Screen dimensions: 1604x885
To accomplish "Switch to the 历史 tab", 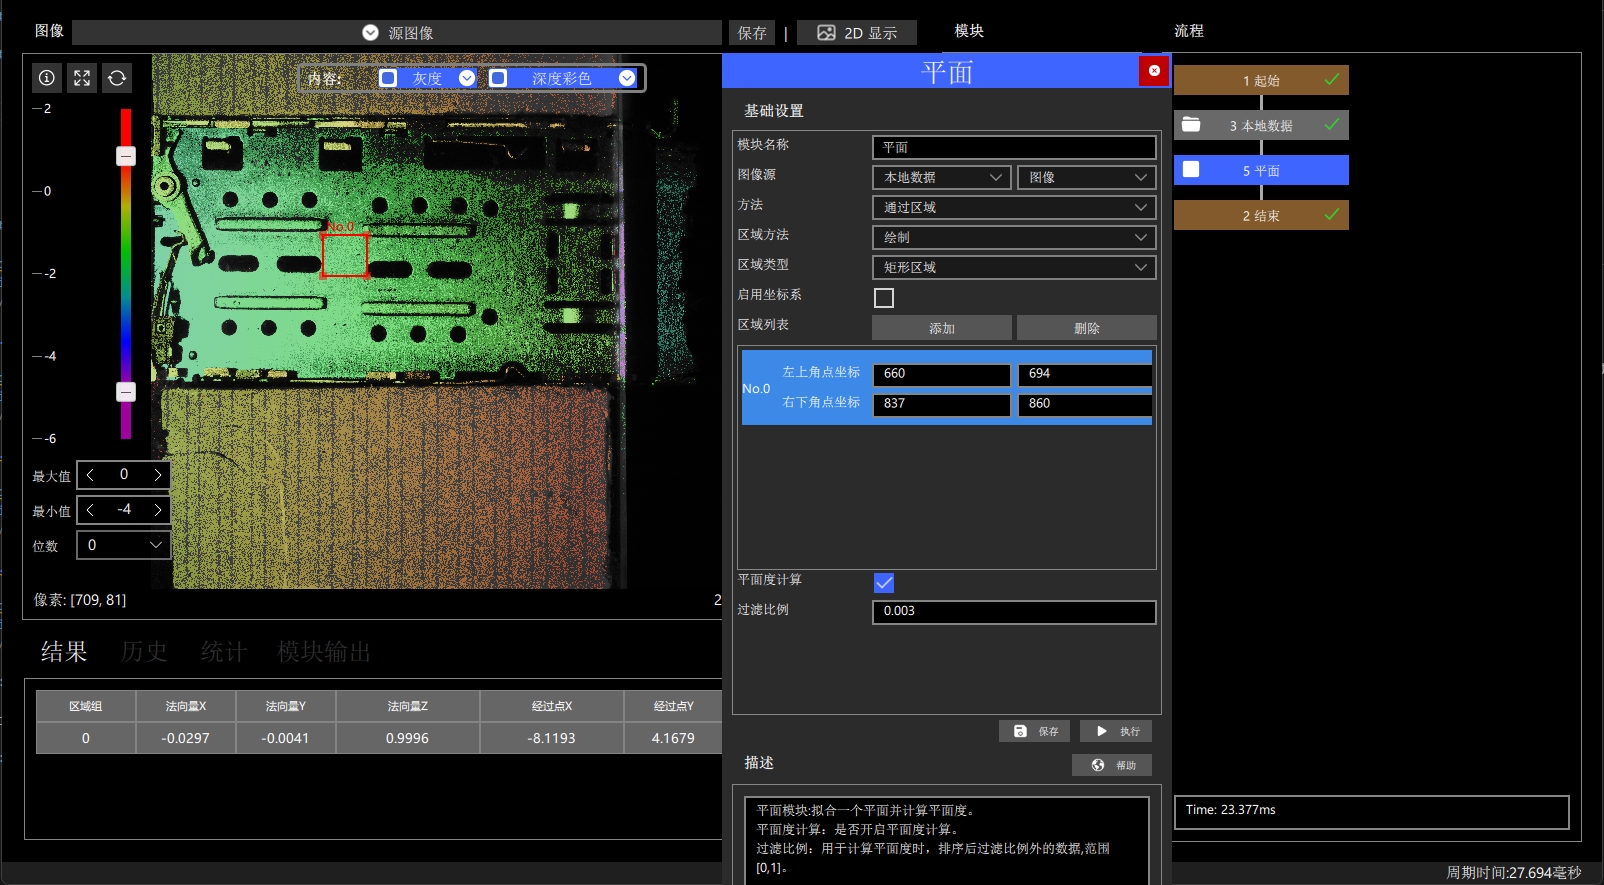I will (x=144, y=652).
